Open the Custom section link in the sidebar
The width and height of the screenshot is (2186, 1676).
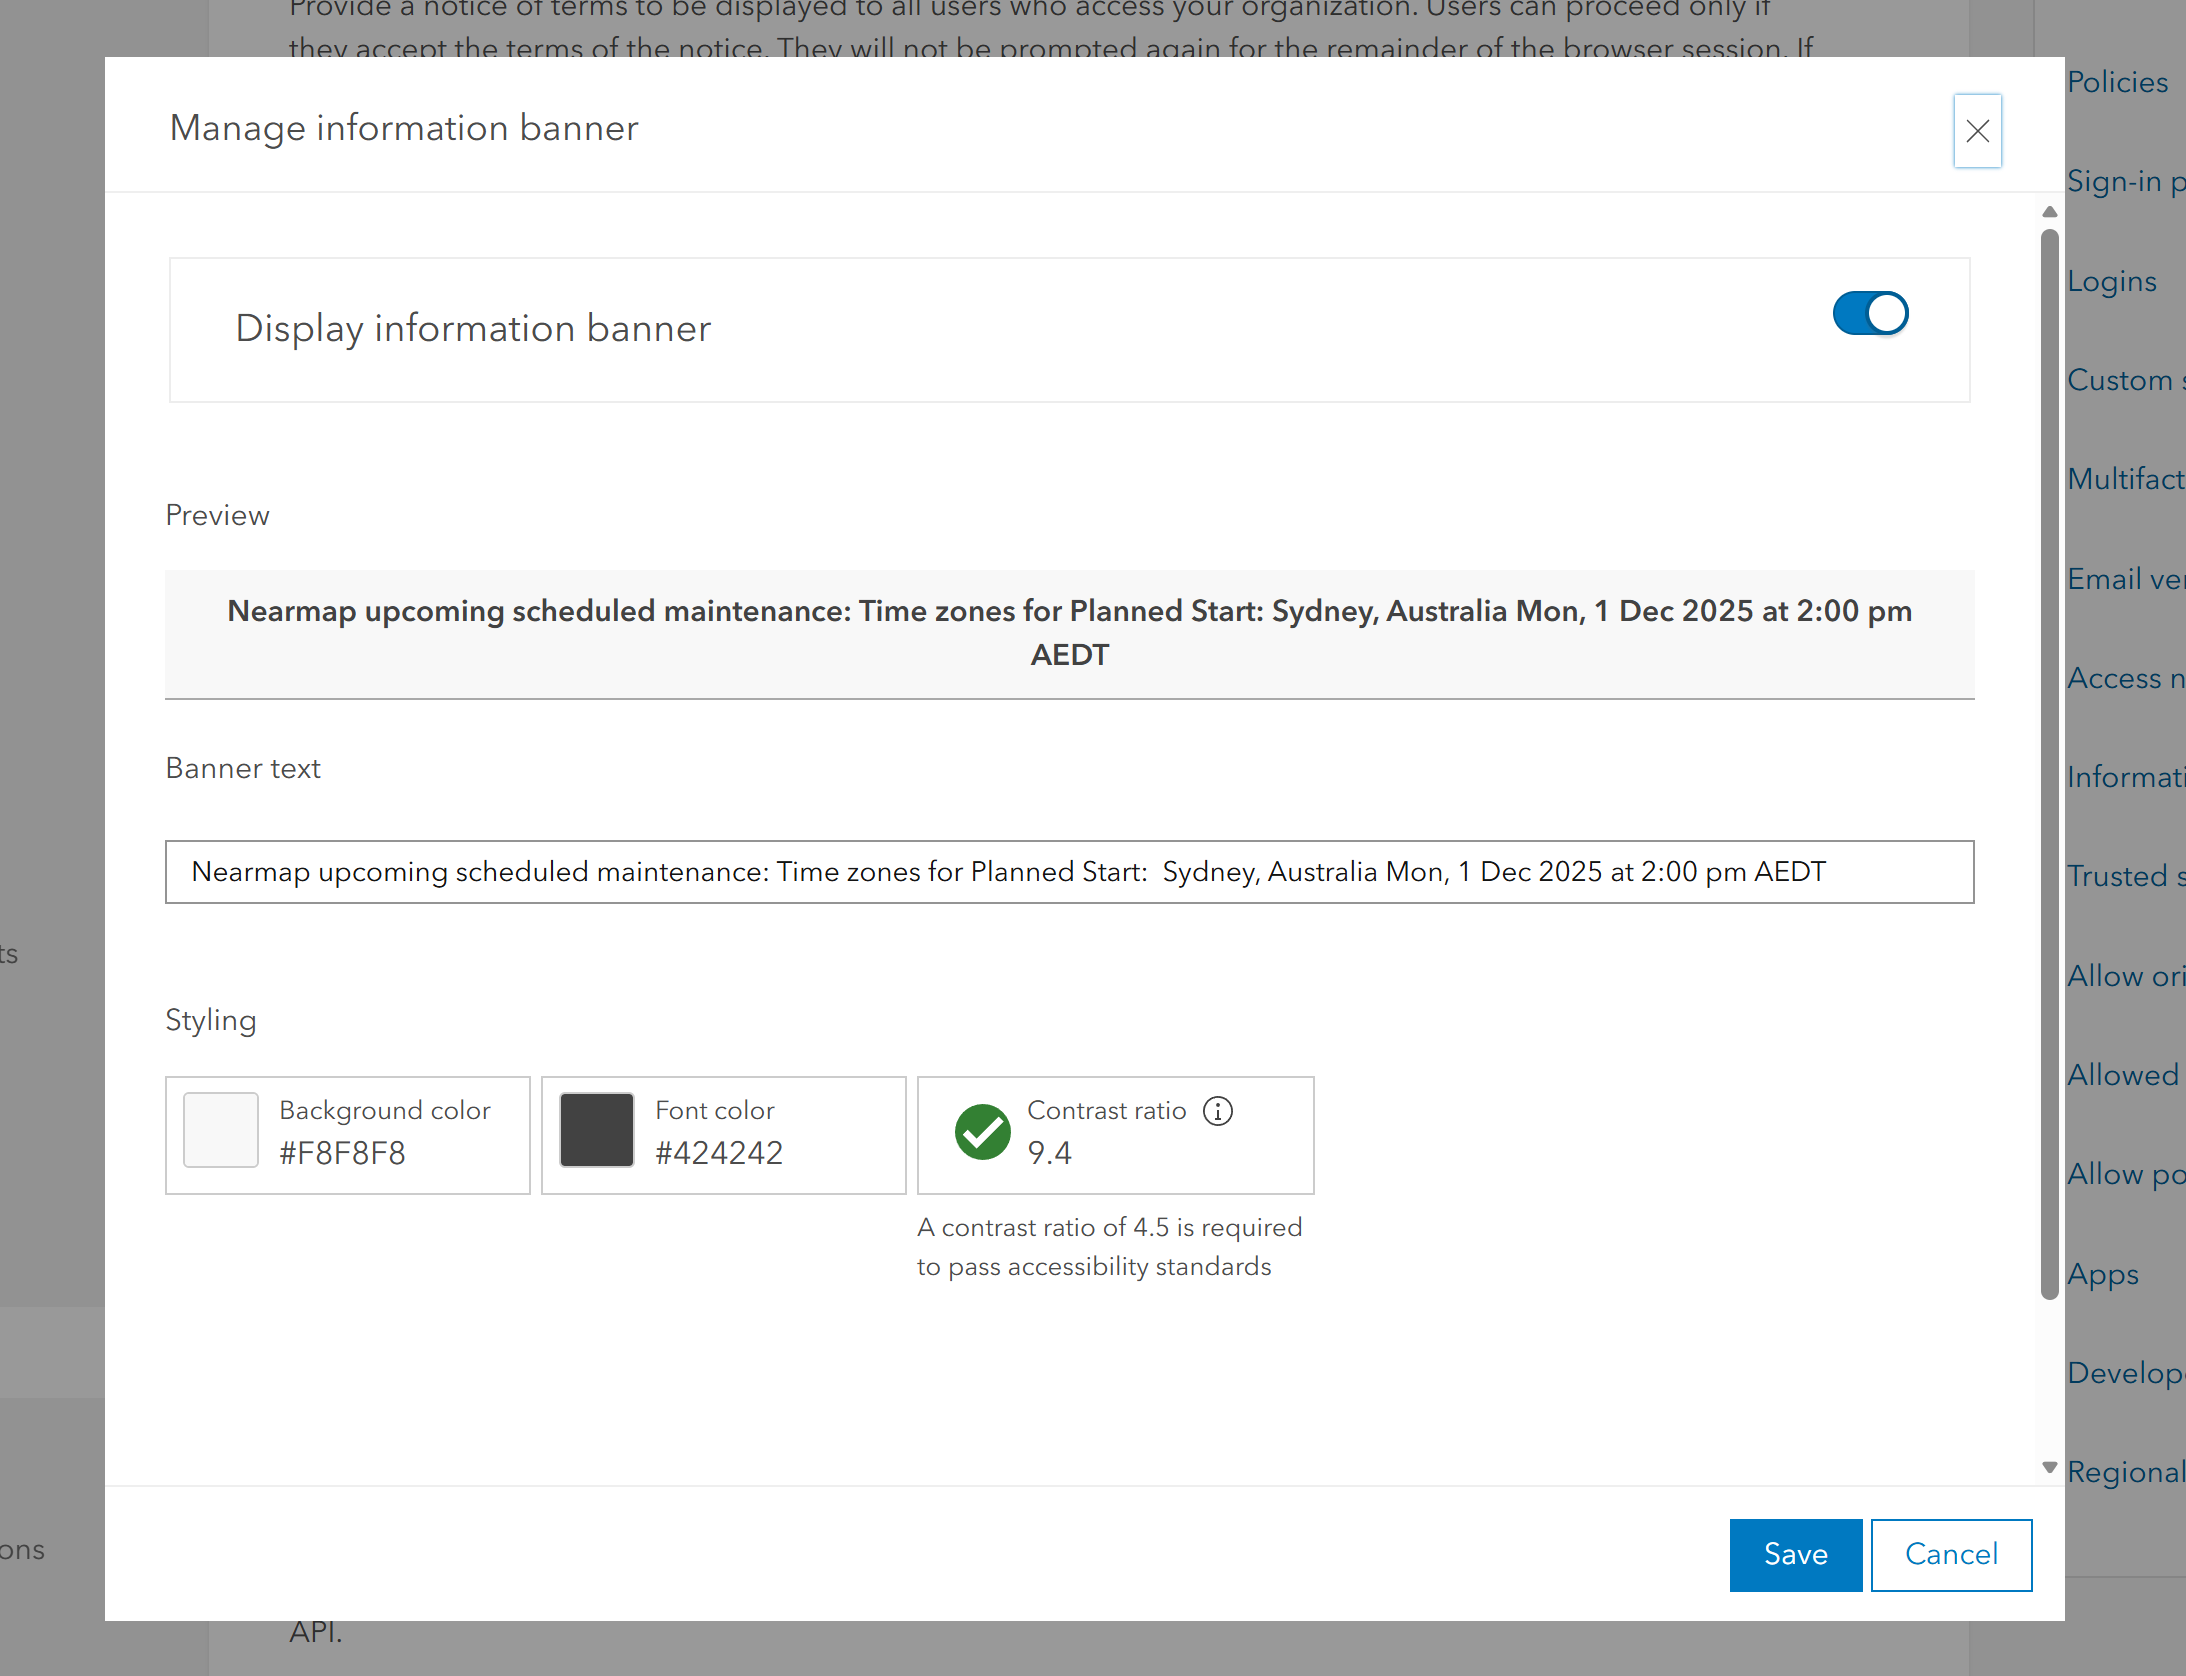click(x=2126, y=381)
